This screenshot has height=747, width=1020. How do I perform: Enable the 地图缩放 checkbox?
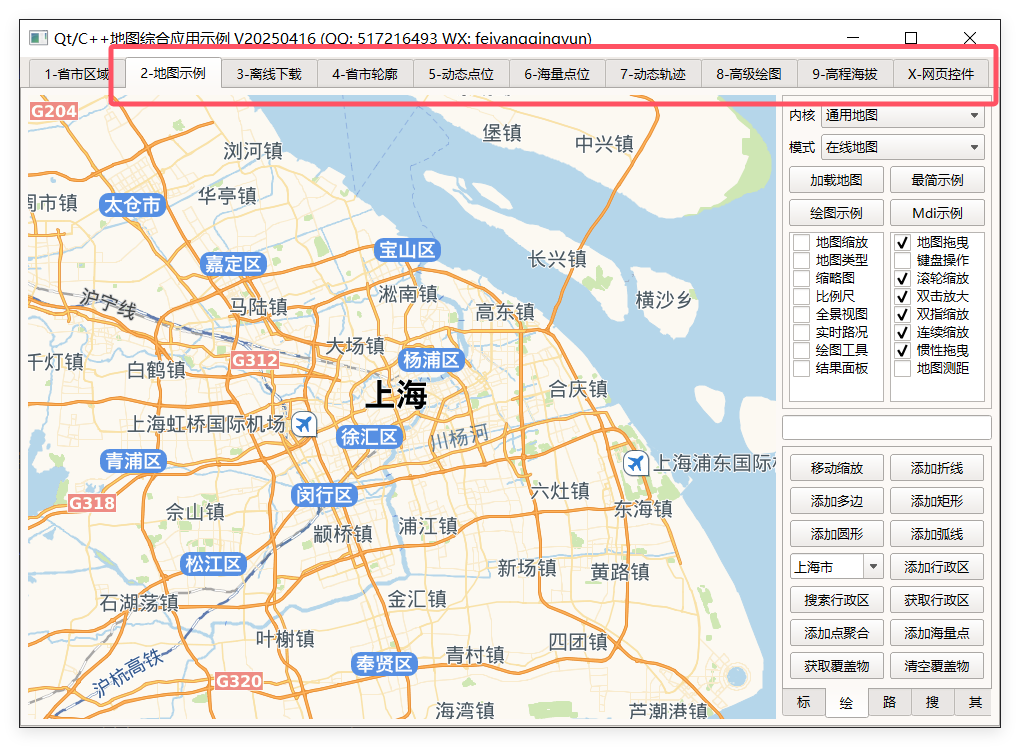coord(802,242)
